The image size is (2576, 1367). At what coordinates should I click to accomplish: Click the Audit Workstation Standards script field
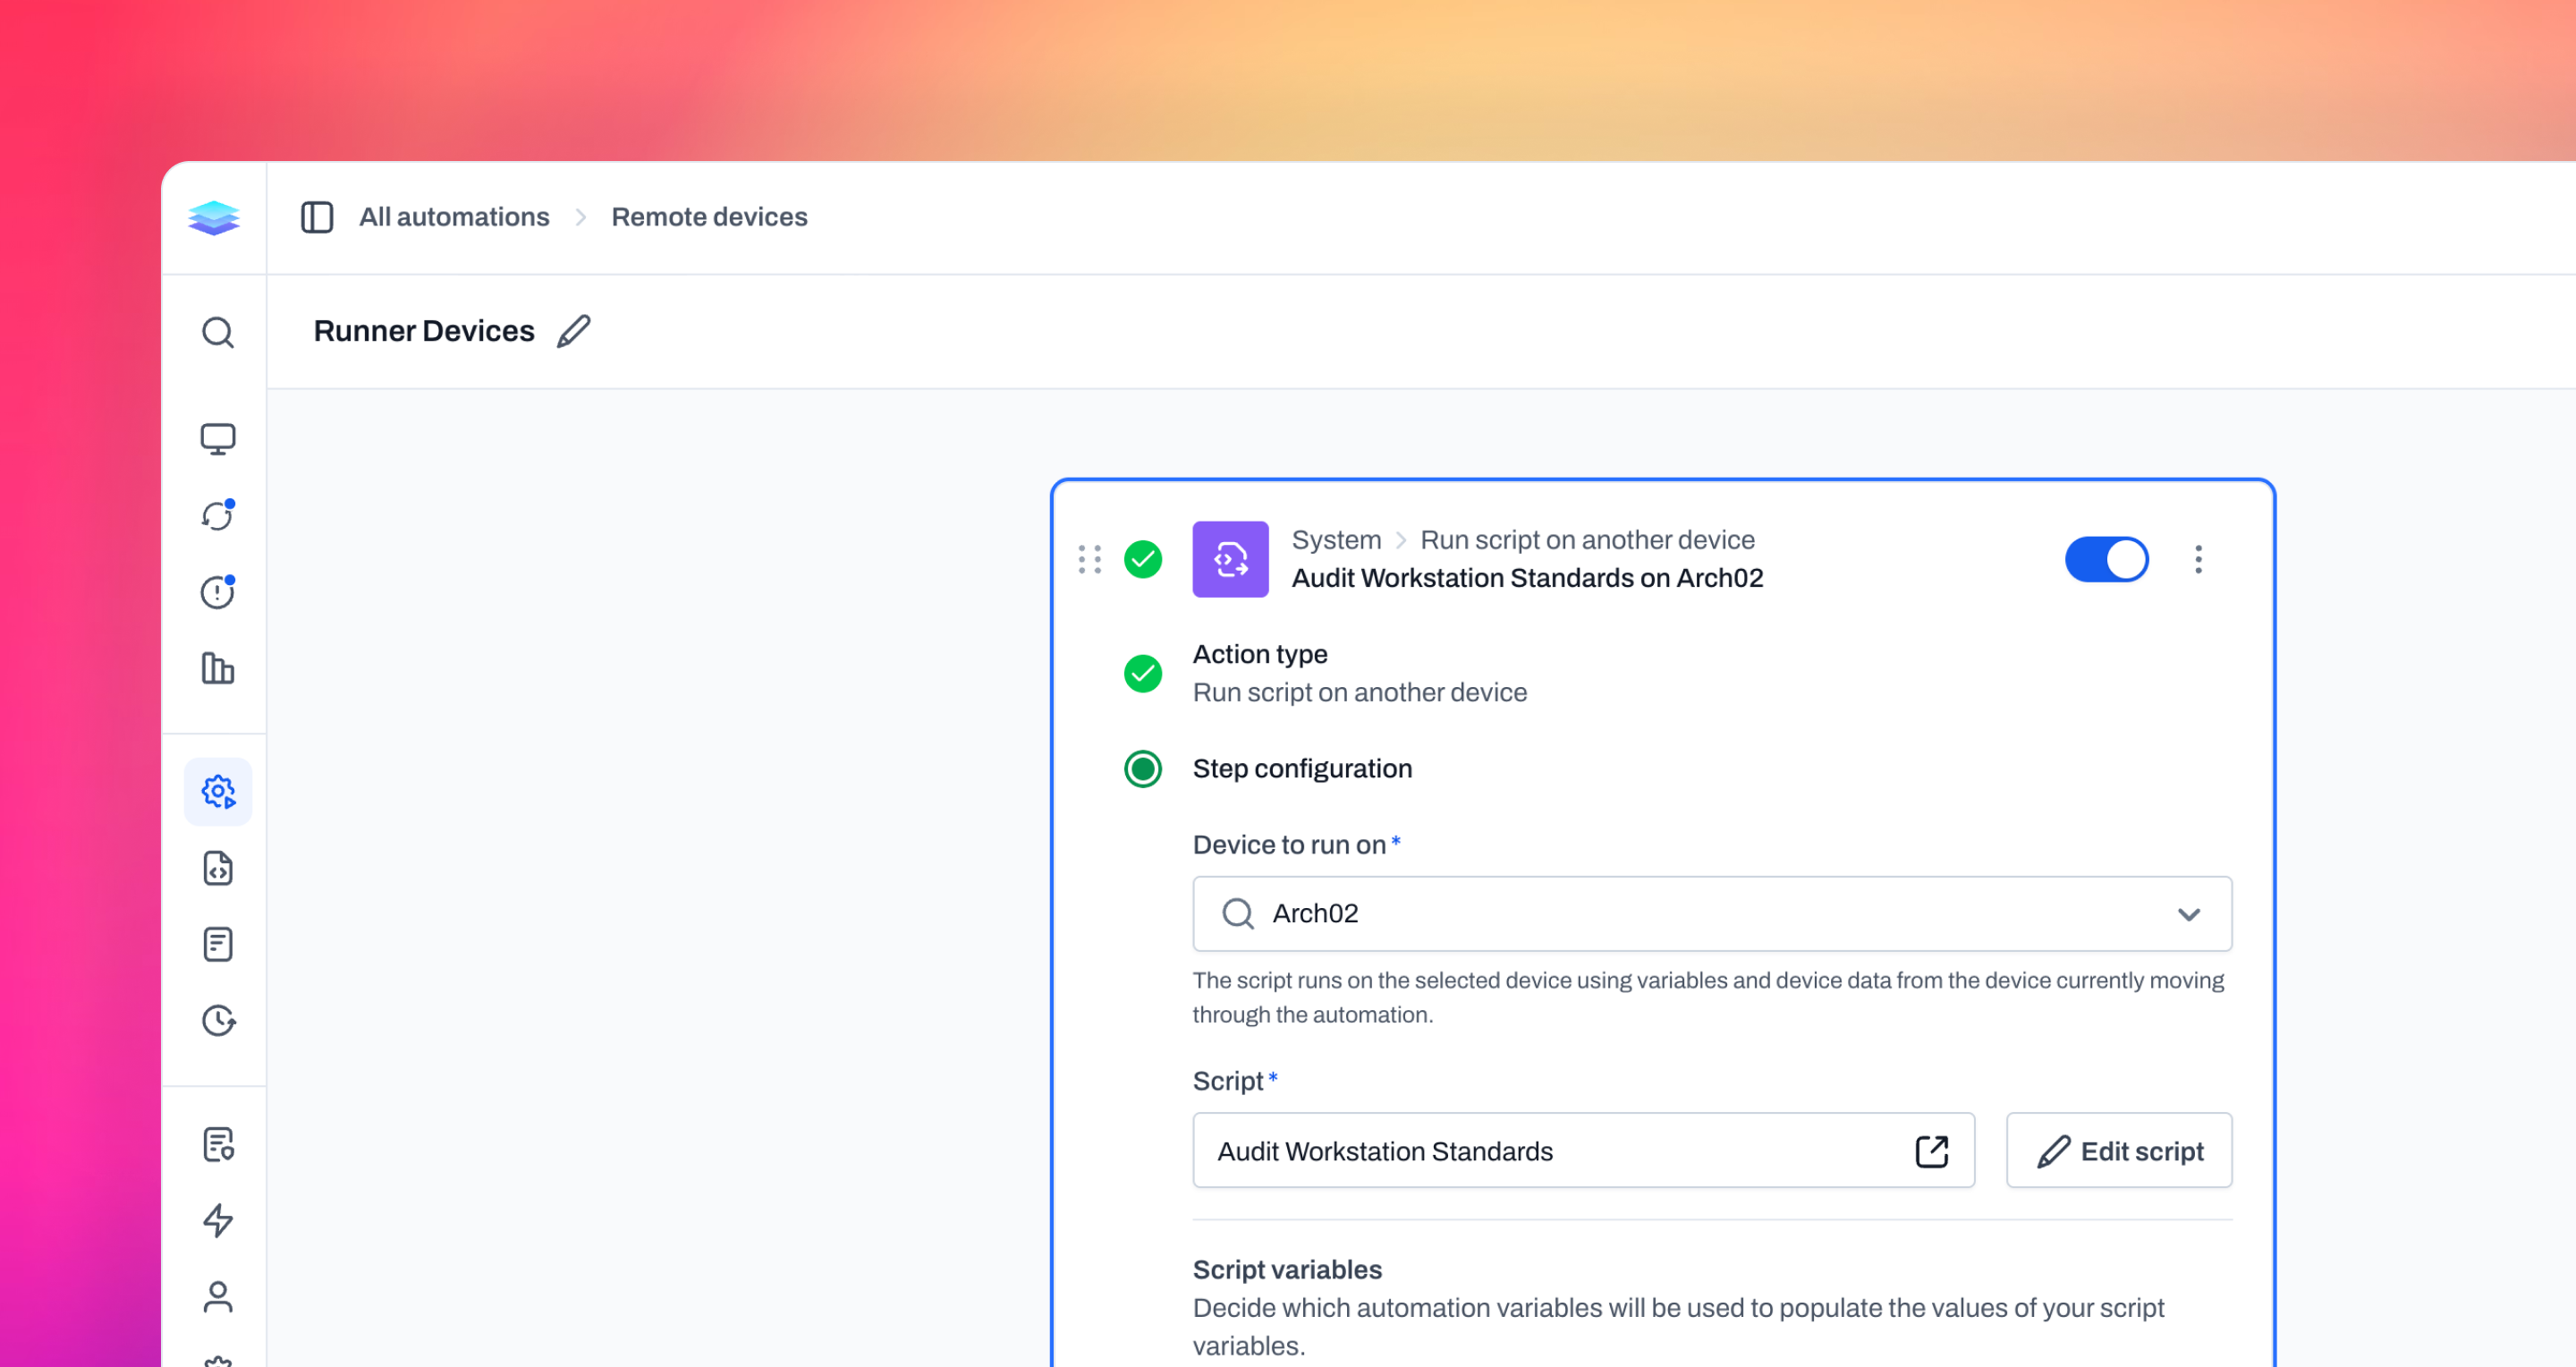coord(1583,1151)
